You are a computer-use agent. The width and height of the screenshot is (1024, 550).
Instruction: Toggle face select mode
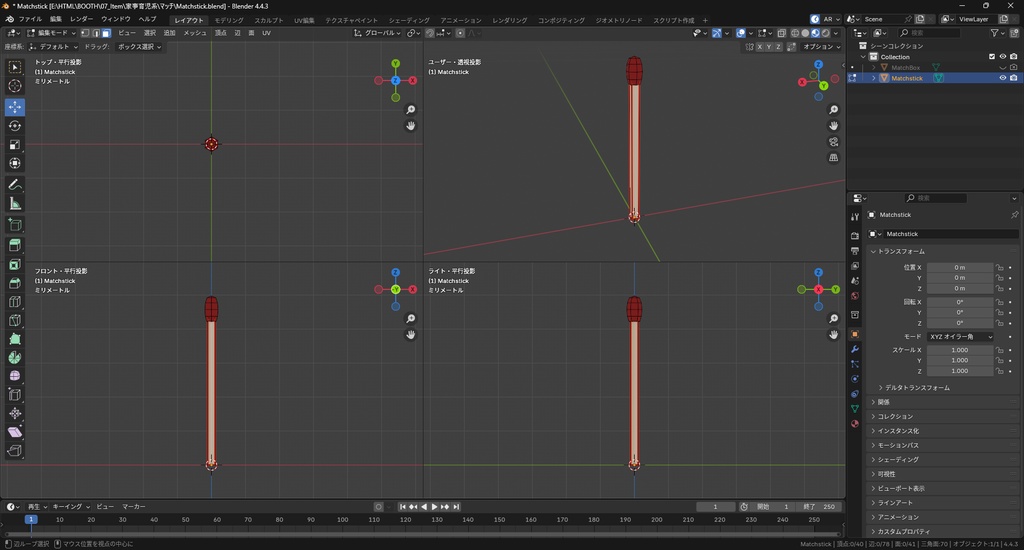click(106, 33)
